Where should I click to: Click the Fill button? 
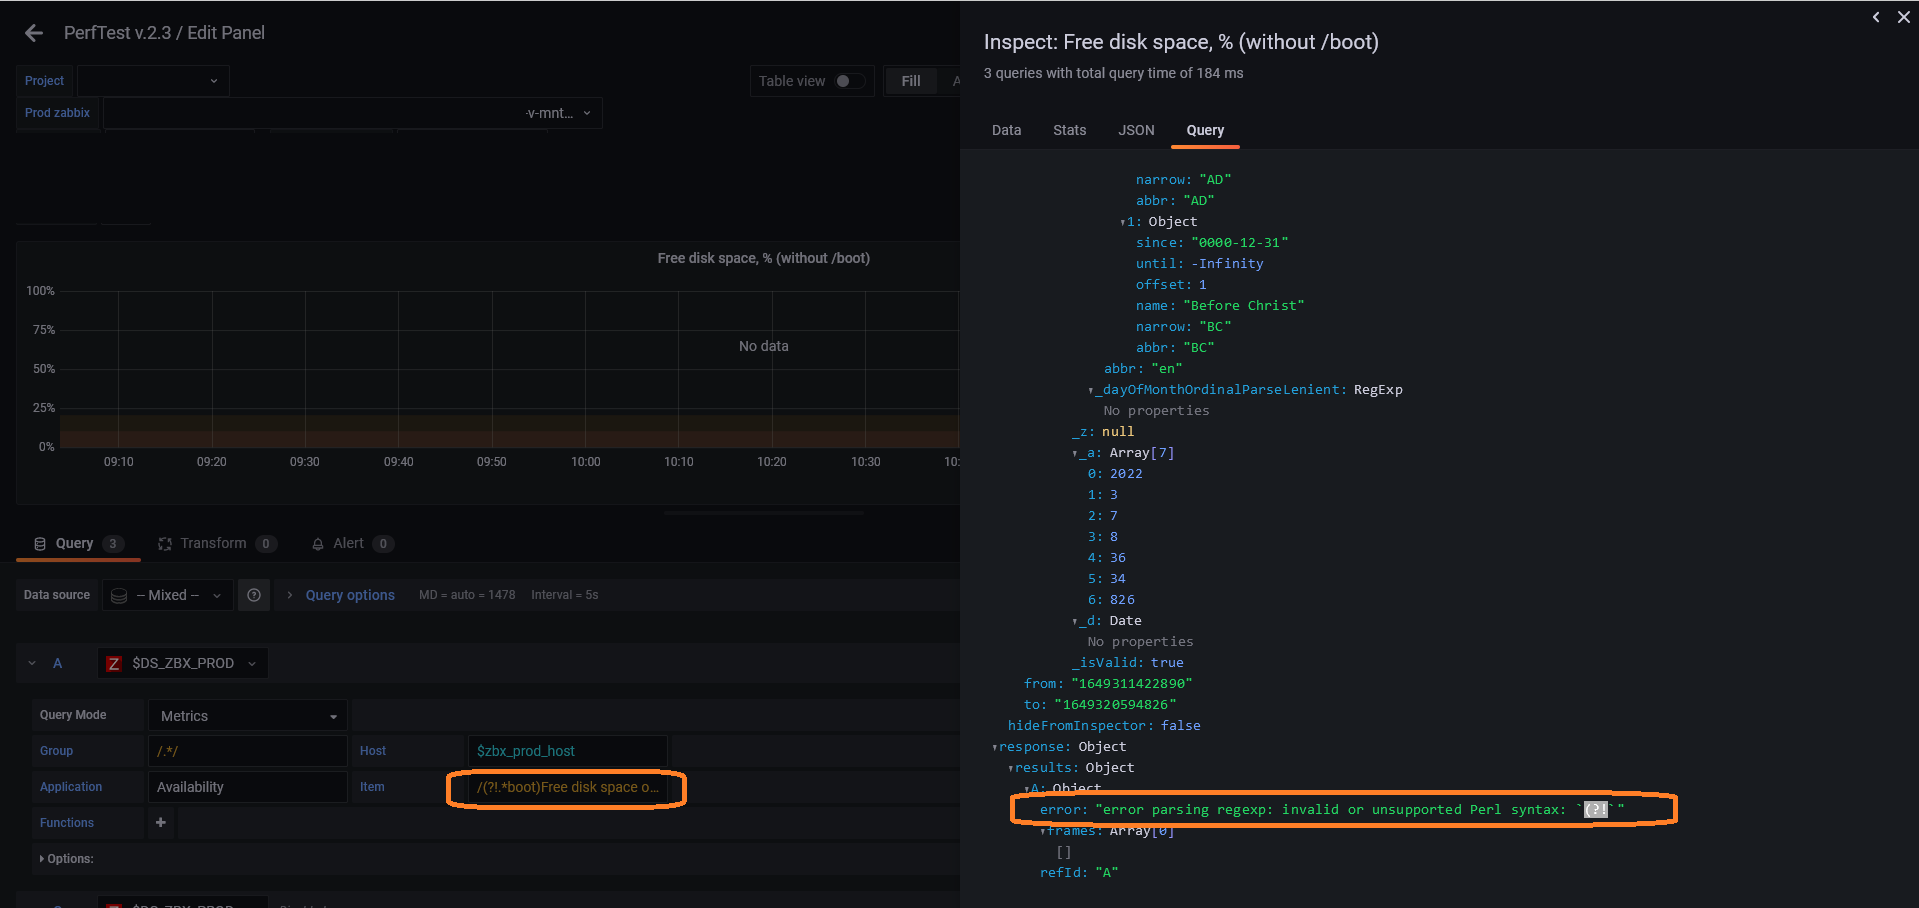910,81
